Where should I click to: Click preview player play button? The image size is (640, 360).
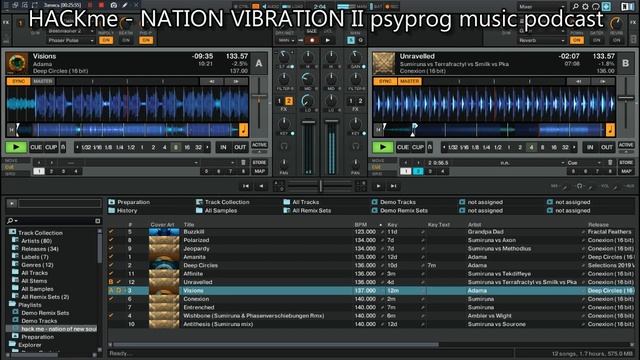coord(12,203)
